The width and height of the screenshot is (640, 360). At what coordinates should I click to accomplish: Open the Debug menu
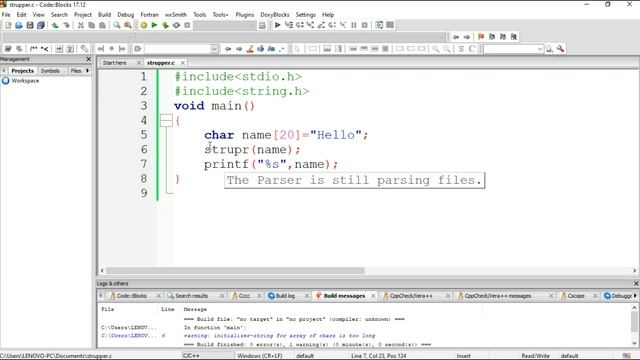126,15
